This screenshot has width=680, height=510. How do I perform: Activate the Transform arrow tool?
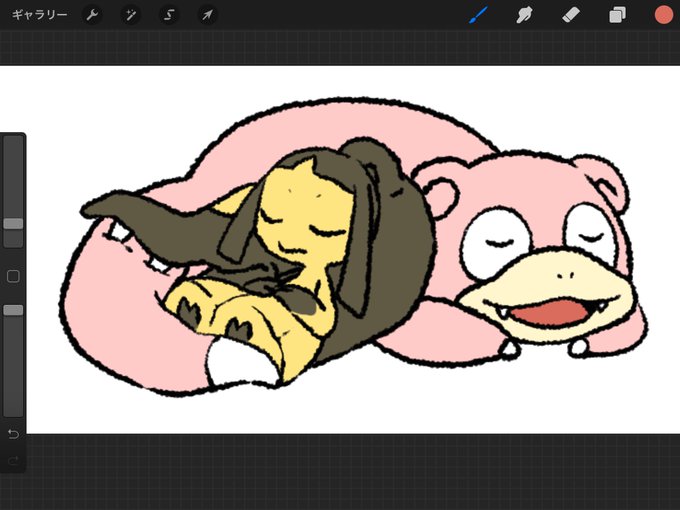click(x=207, y=15)
